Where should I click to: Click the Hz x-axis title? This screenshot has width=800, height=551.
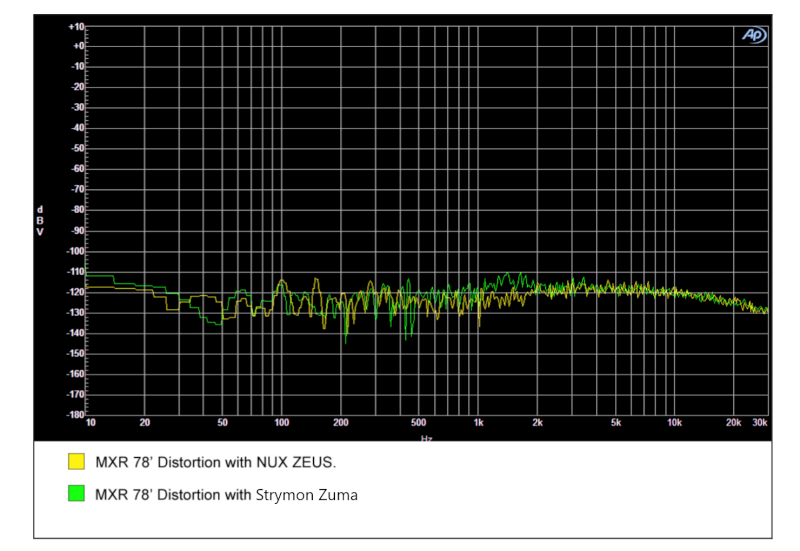(x=427, y=438)
